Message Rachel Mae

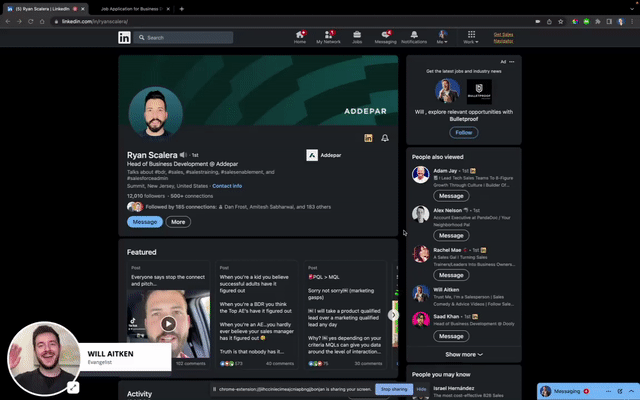pos(451,275)
